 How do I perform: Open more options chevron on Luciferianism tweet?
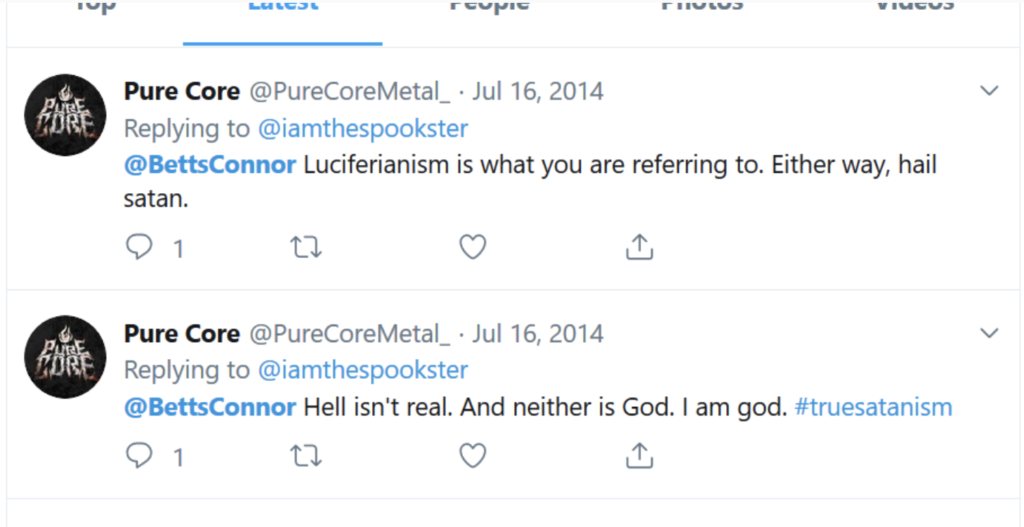[989, 91]
